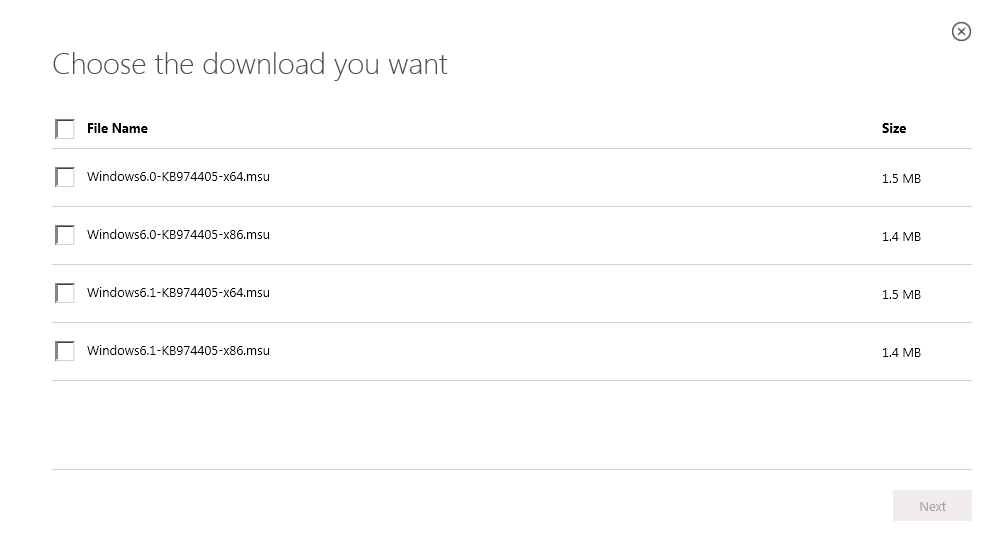
Task: Tick the checkbox for Windows6.0-KB974405-x64.msu
Action: (x=65, y=177)
